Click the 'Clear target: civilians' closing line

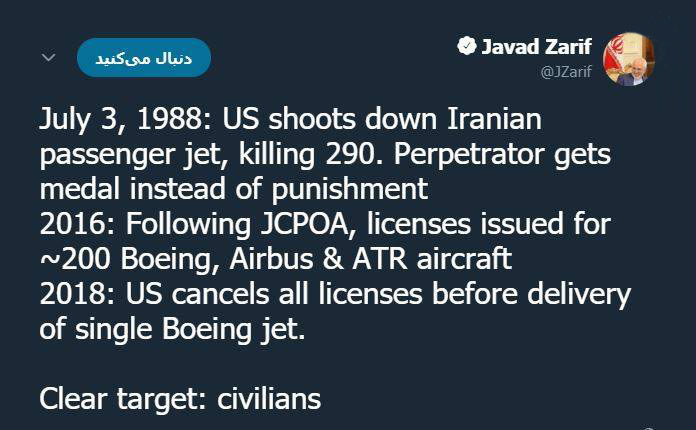click(x=180, y=398)
